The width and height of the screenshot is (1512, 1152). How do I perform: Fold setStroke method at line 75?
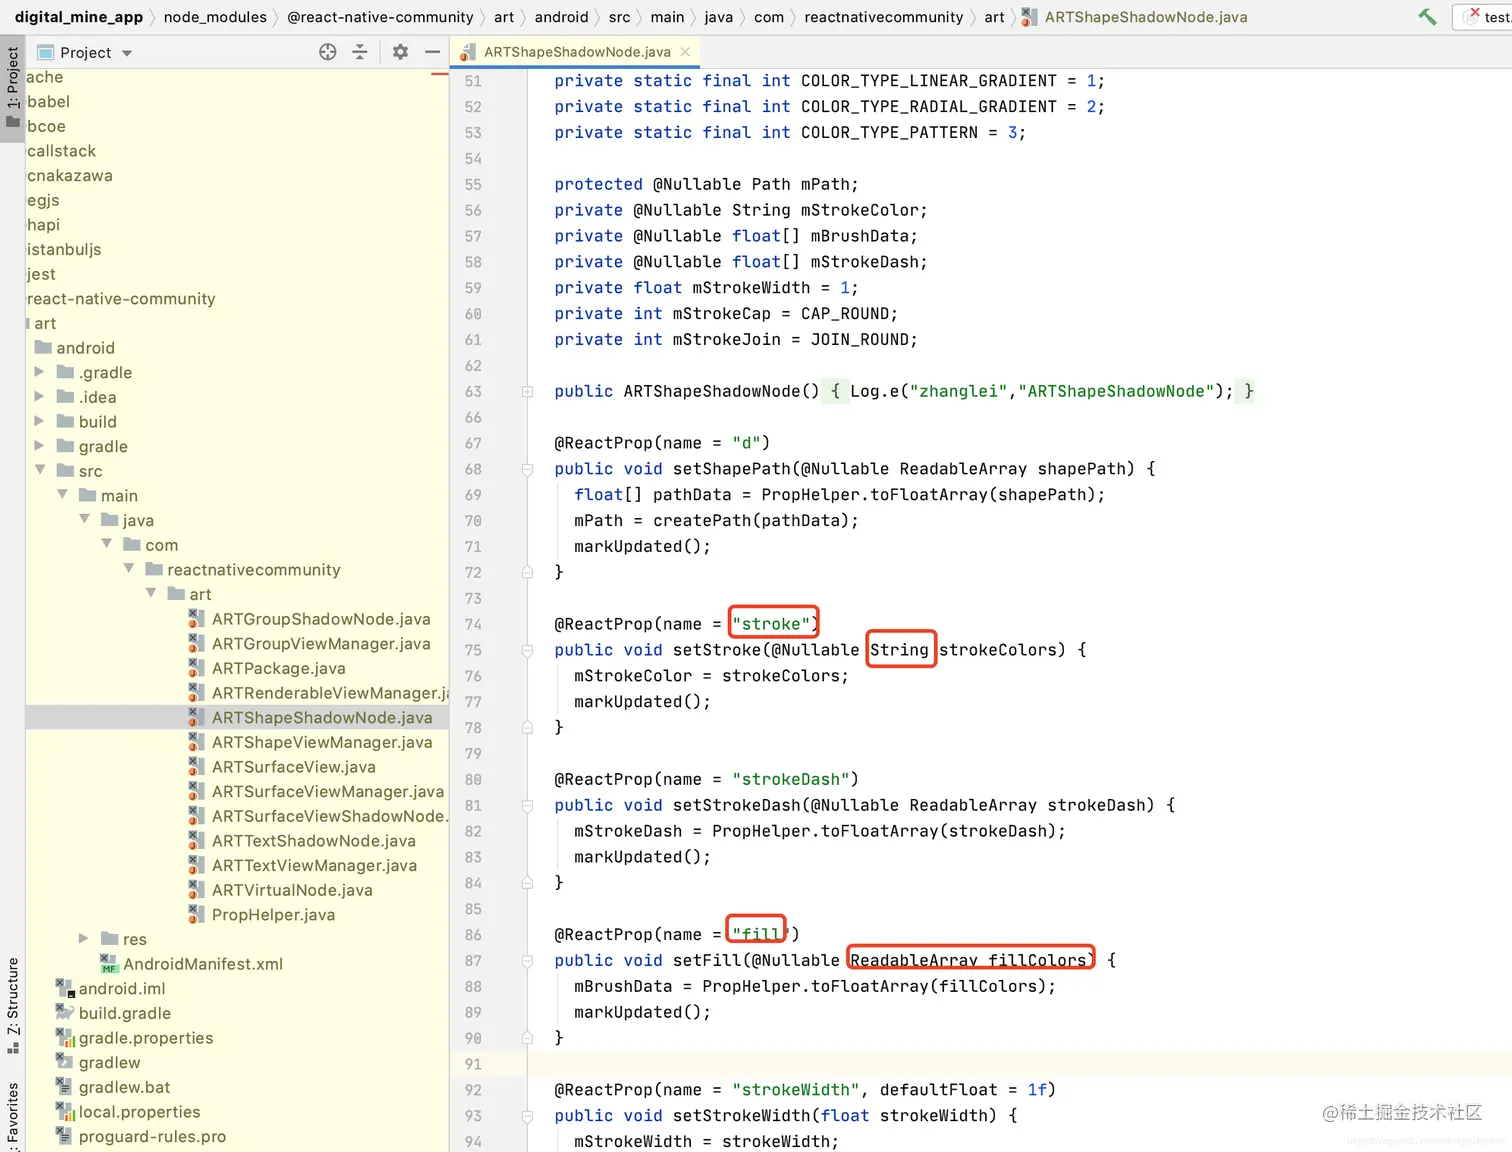coord(527,650)
